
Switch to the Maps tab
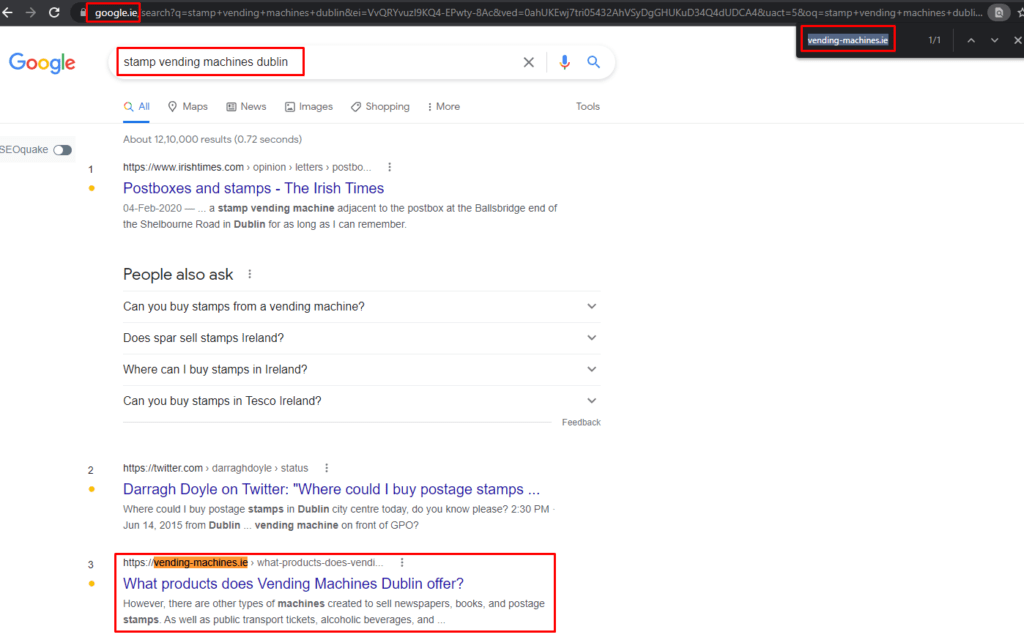point(187,106)
